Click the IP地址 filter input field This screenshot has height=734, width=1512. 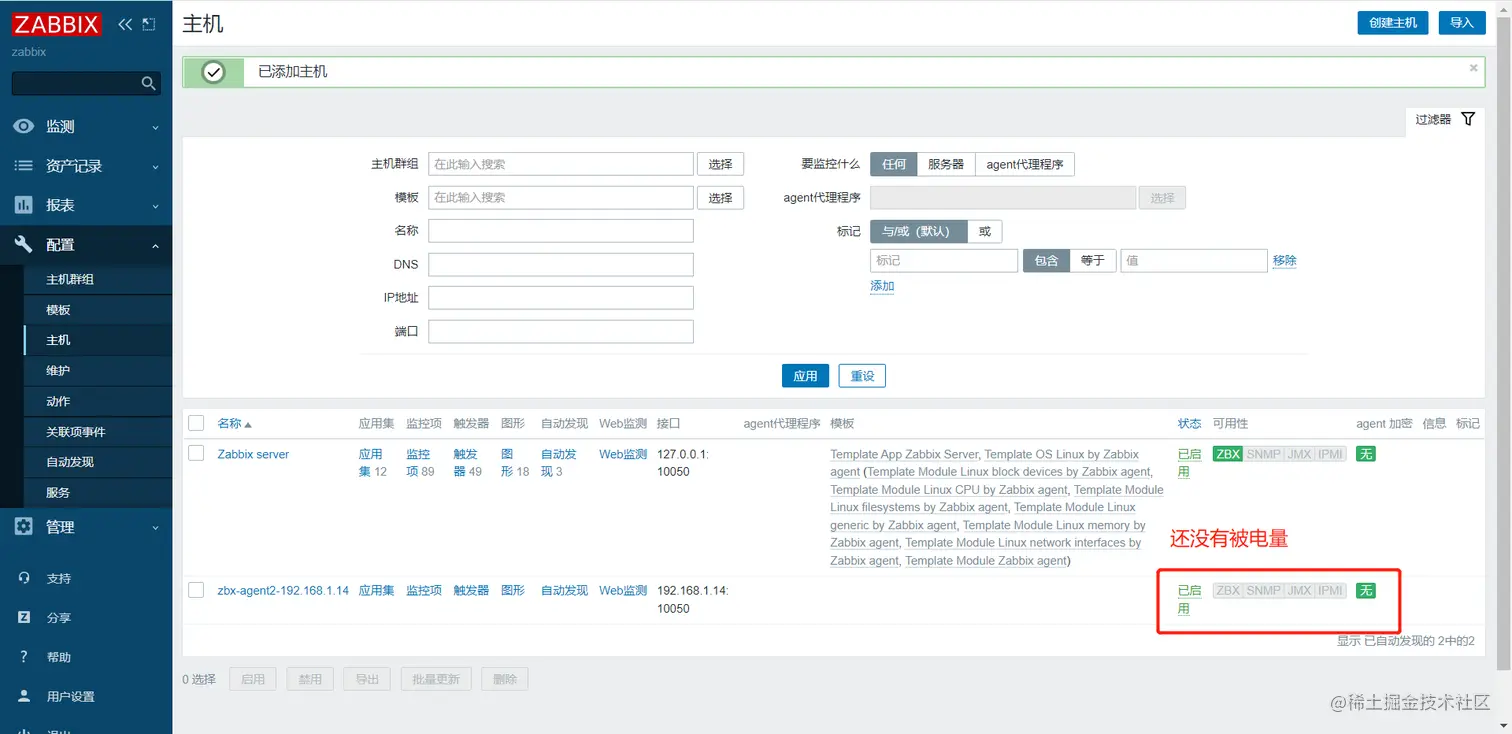tap(561, 298)
